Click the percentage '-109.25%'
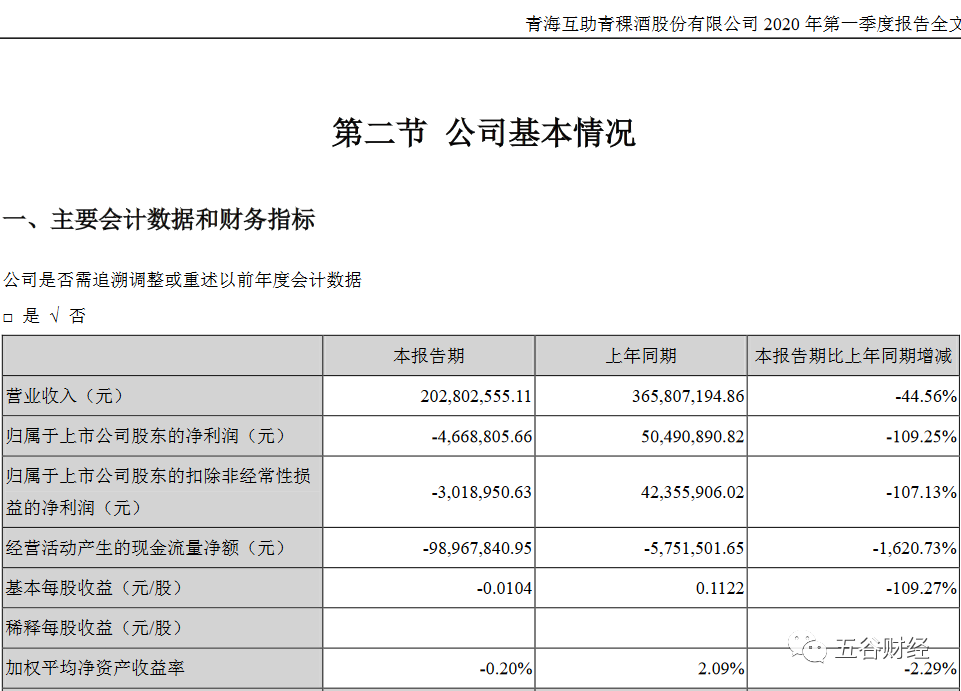The height and width of the screenshot is (691, 961). (x=921, y=437)
